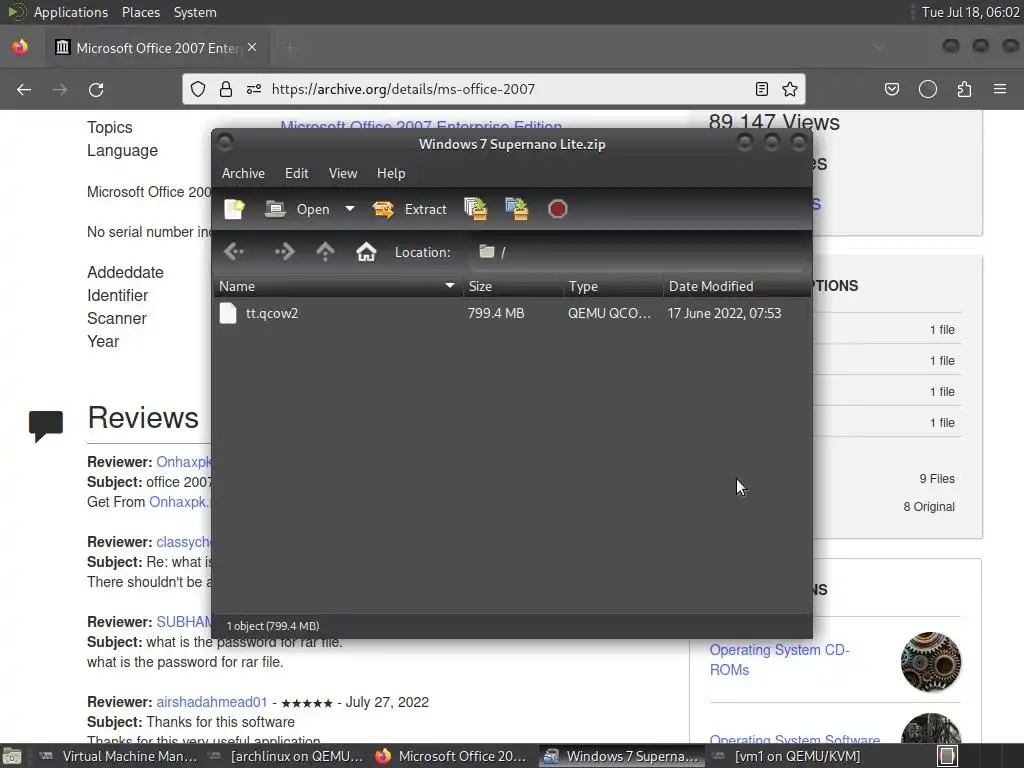The height and width of the screenshot is (768, 1024).
Task: Open the Operating System CD-ROMs collection link
Action: tap(779, 660)
